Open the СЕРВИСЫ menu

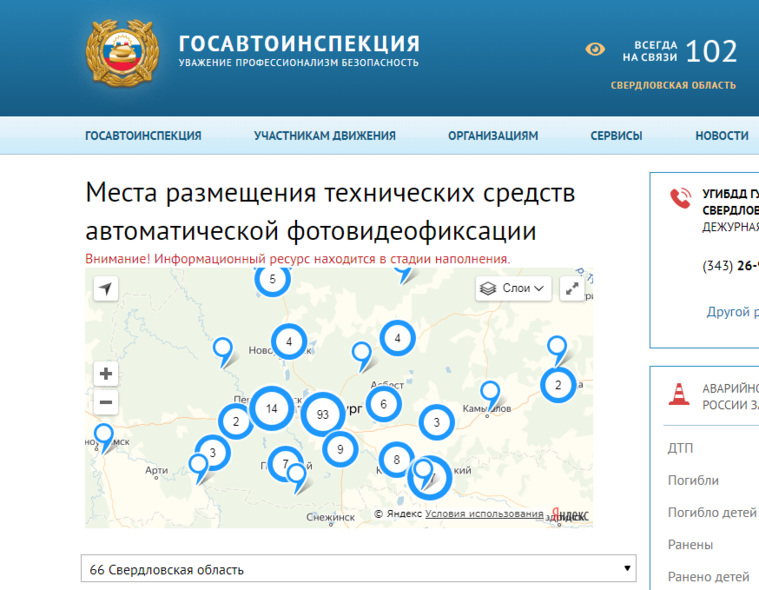(x=616, y=136)
